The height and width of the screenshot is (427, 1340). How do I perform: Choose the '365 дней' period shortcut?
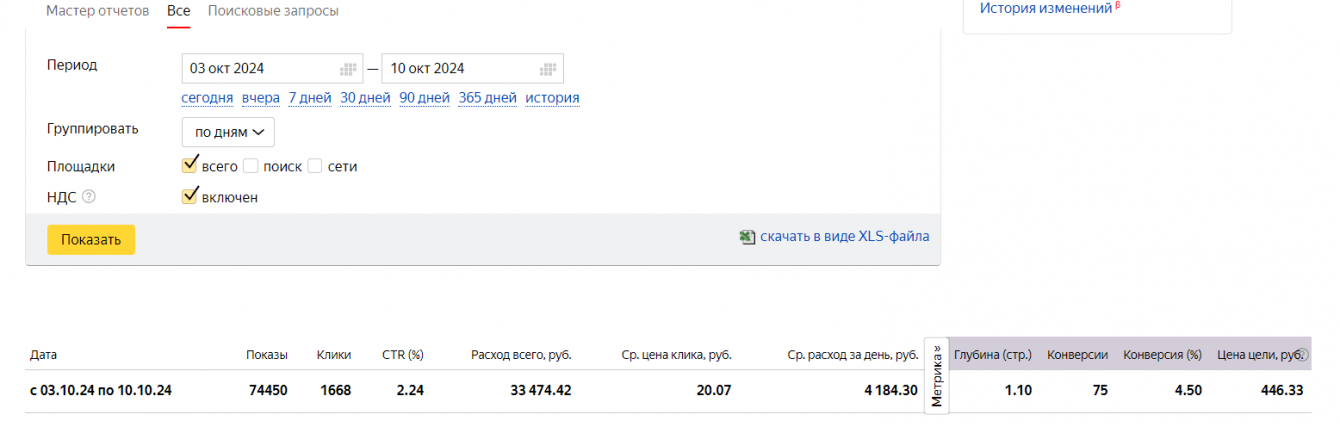tap(487, 98)
